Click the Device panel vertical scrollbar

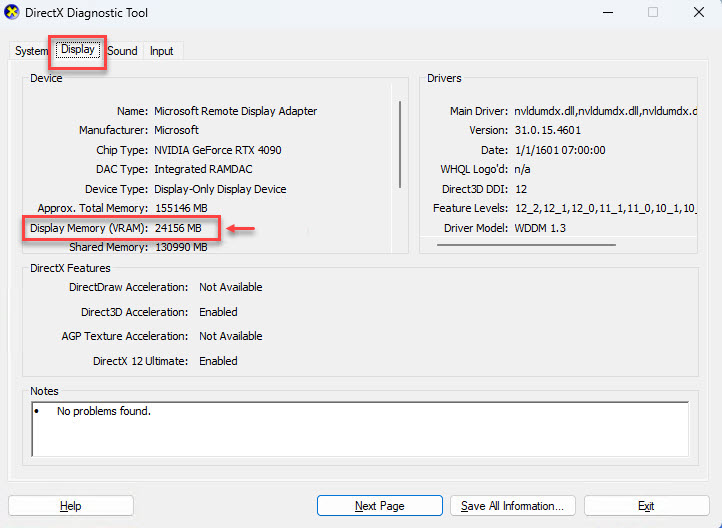(401, 140)
